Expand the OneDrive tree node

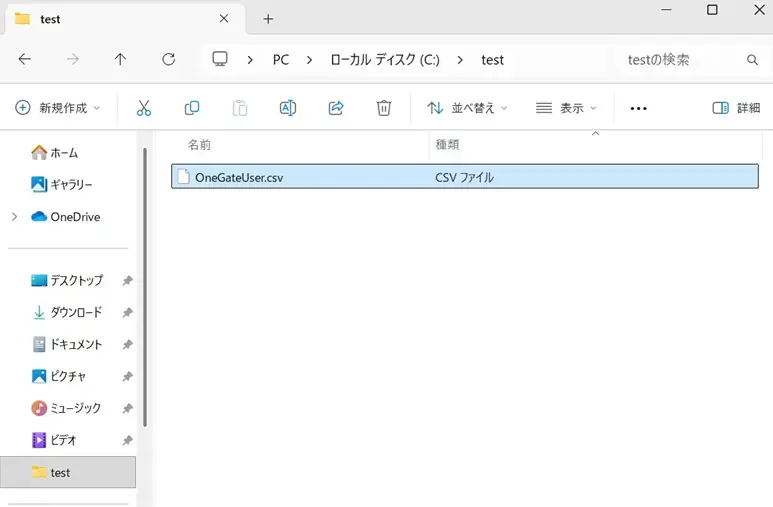click(x=14, y=217)
